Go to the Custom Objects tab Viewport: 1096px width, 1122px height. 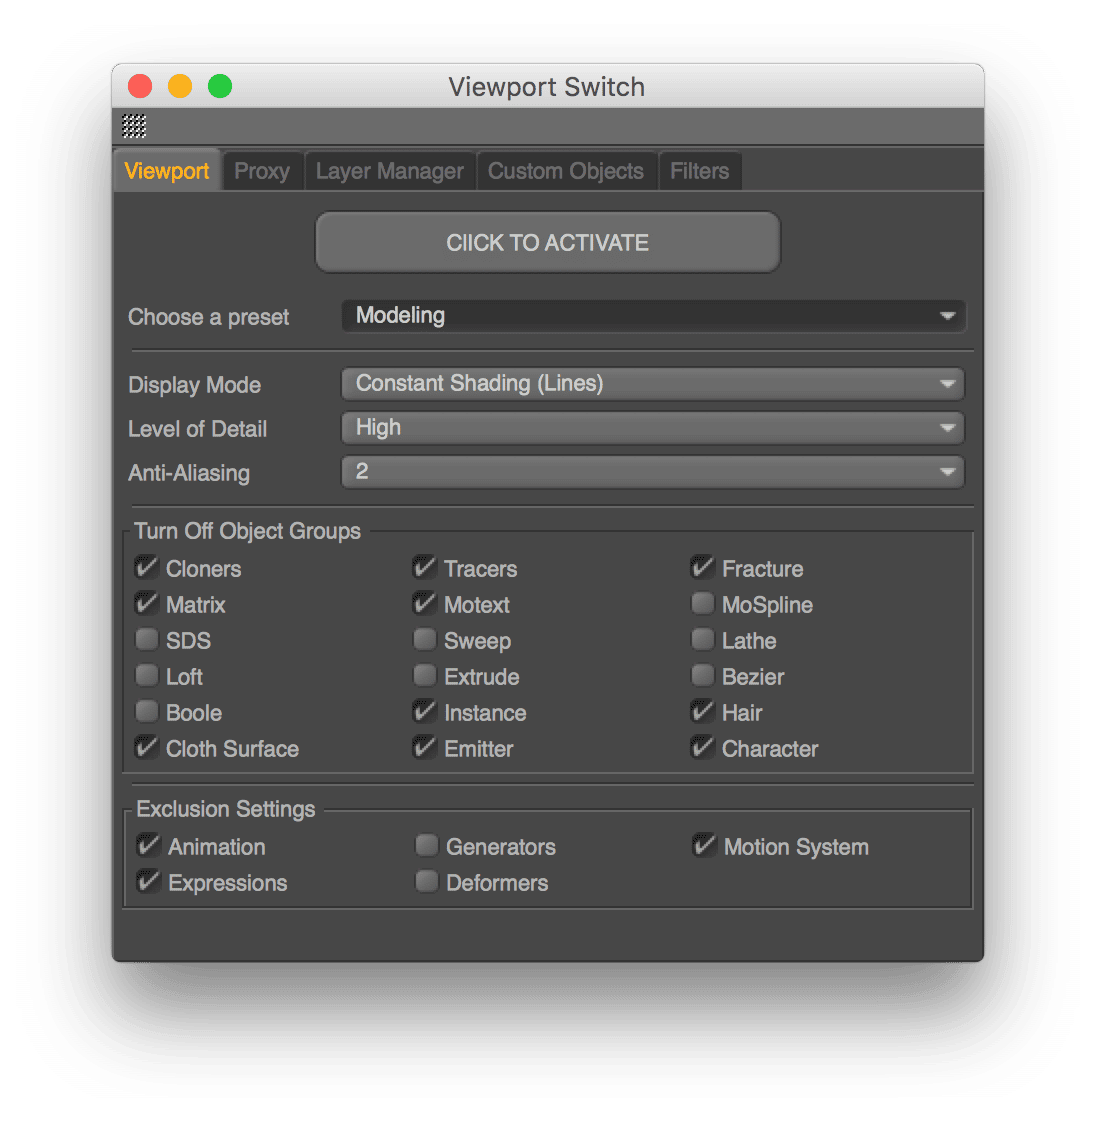[x=566, y=171]
